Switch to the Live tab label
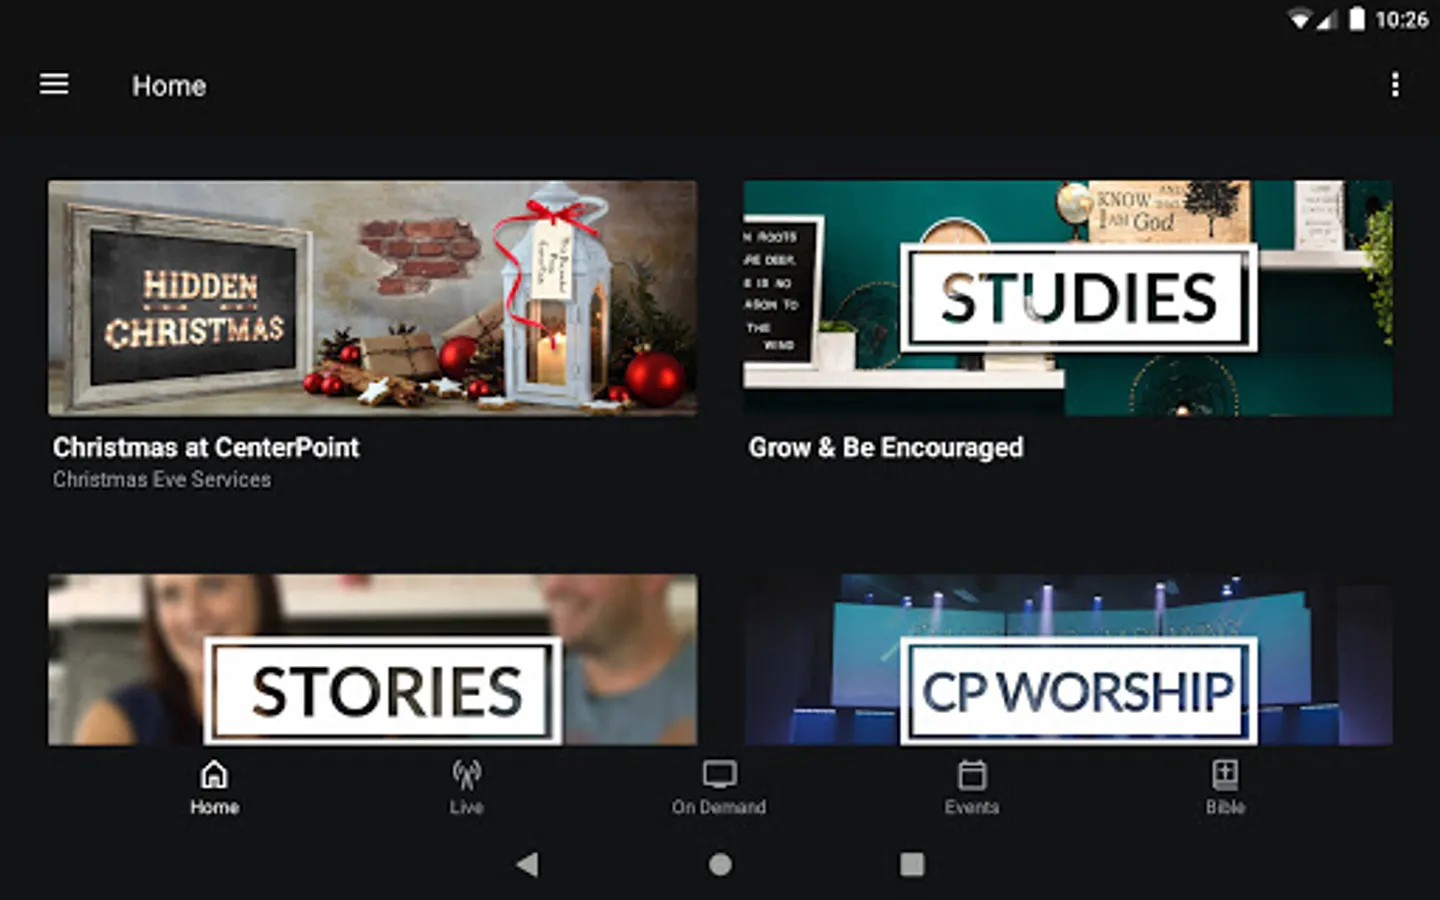The height and width of the screenshot is (900, 1440). 466,807
